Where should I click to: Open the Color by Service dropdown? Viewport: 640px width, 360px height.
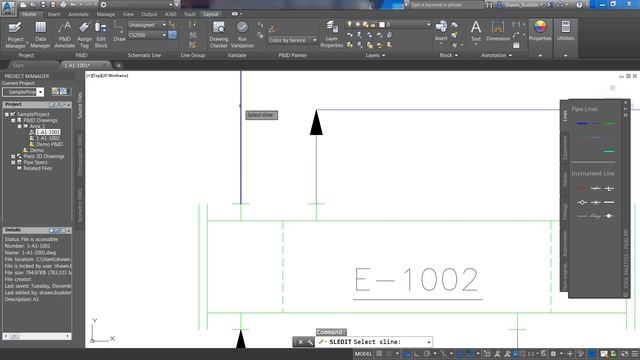pyautogui.click(x=293, y=40)
